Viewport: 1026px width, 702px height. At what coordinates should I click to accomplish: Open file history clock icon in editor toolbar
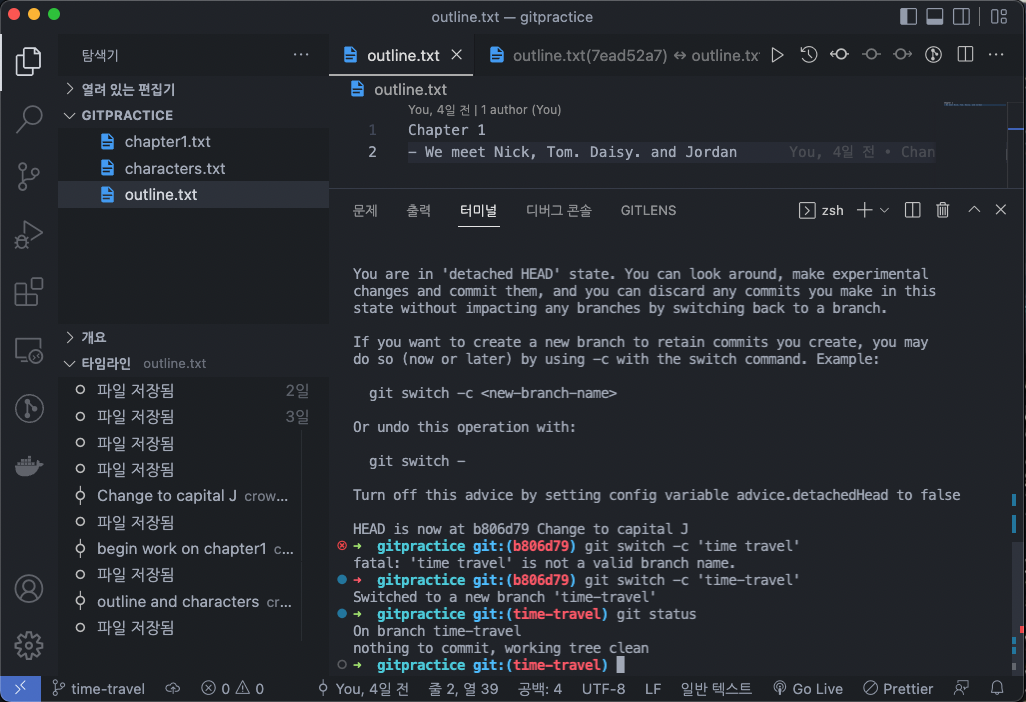pyautogui.click(x=809, y=55)
